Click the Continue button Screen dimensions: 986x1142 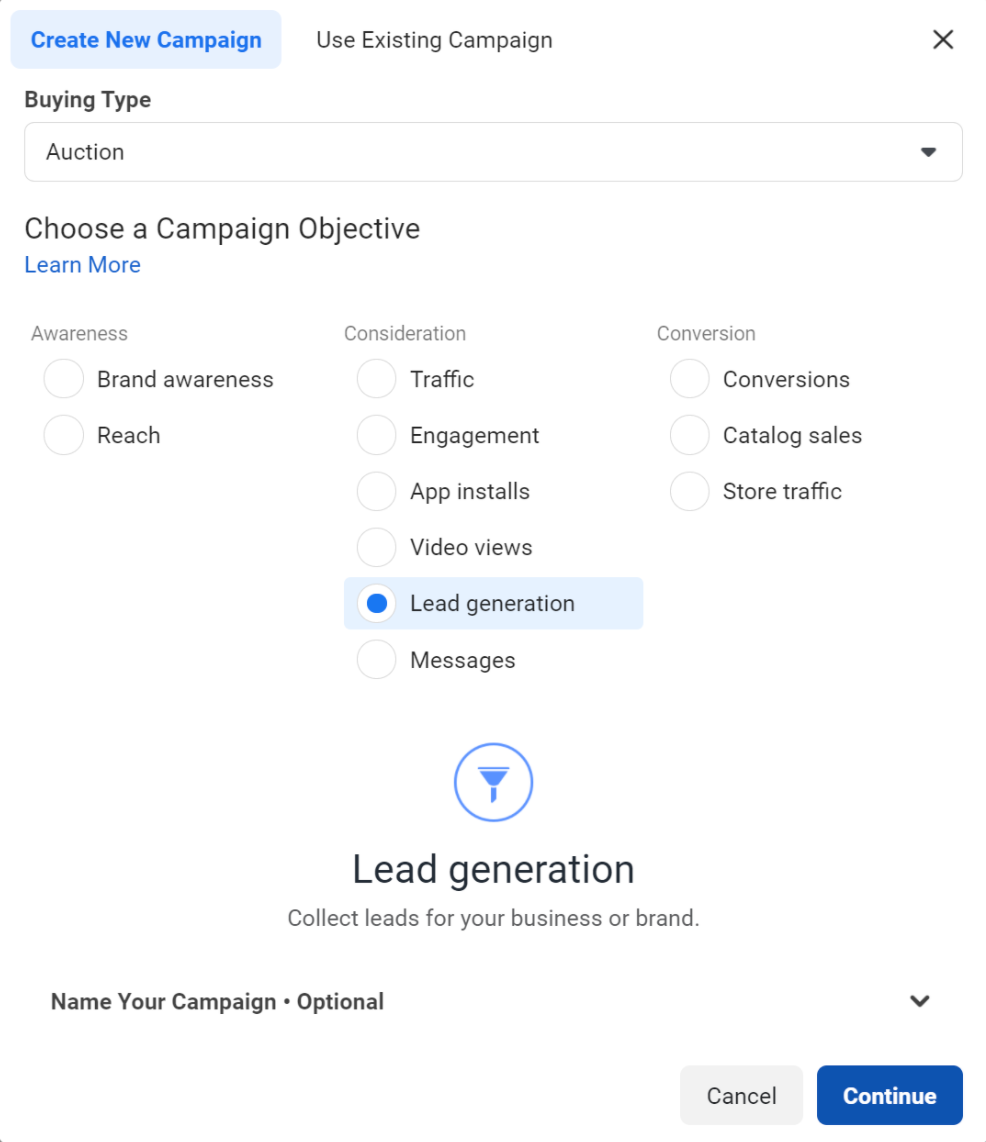[x=889, y=1095]
